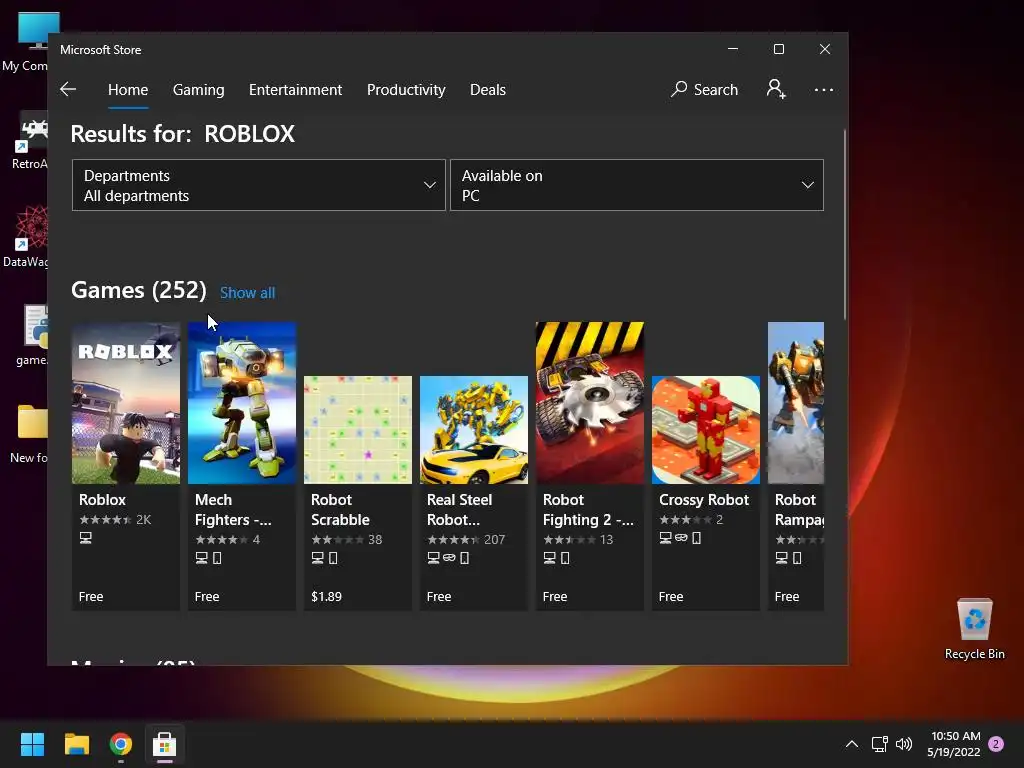Screen dimensions: 1024x768
Task: Click the network tray icon
Action: pos(879,744)
